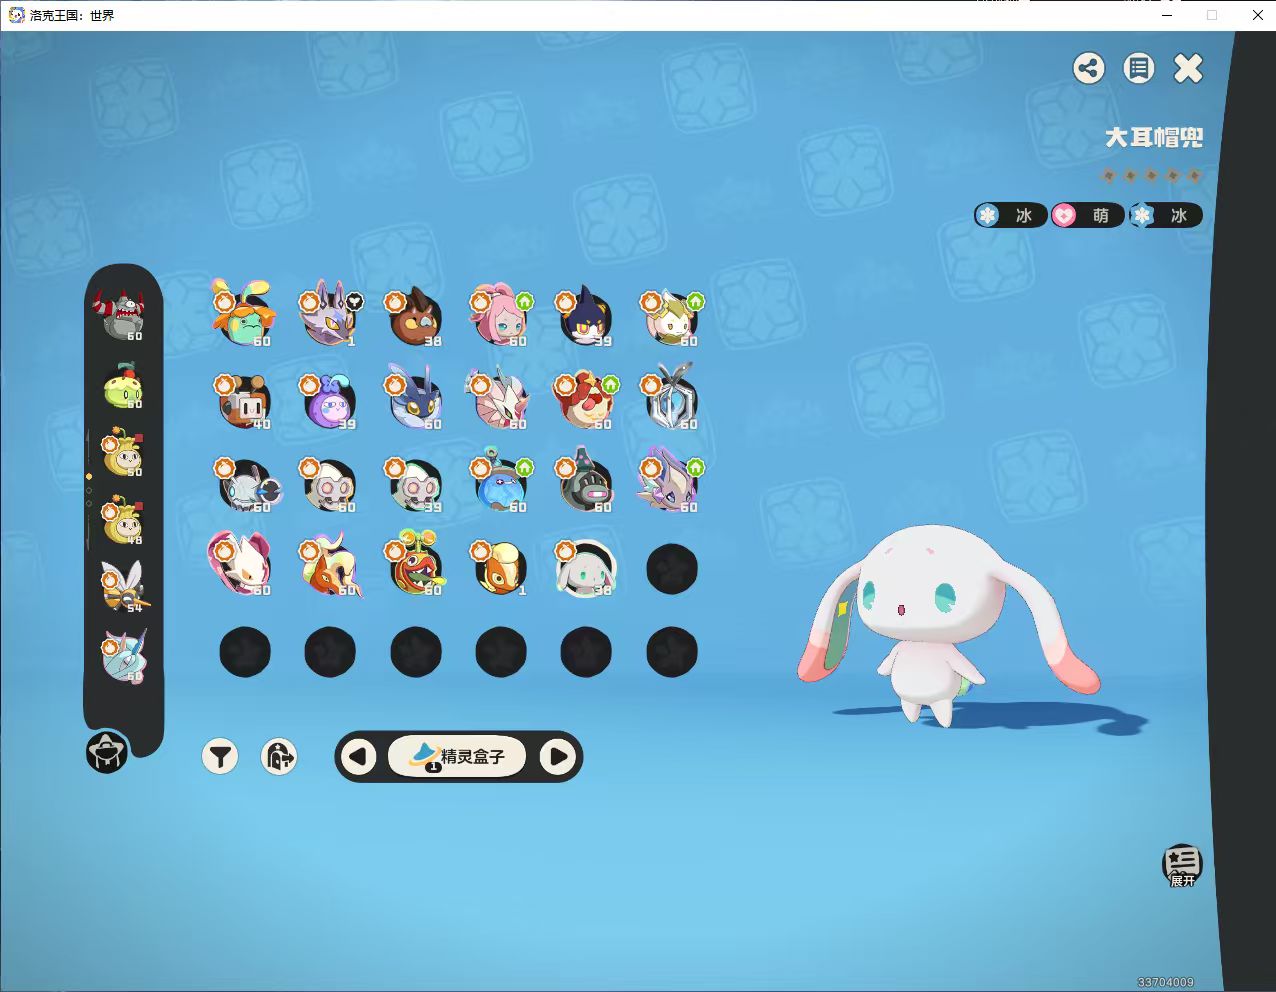Select the cream-colored crowned spirit level 60
The height and width of the screenshot is (992, 1276).
[x=671, y=316]
